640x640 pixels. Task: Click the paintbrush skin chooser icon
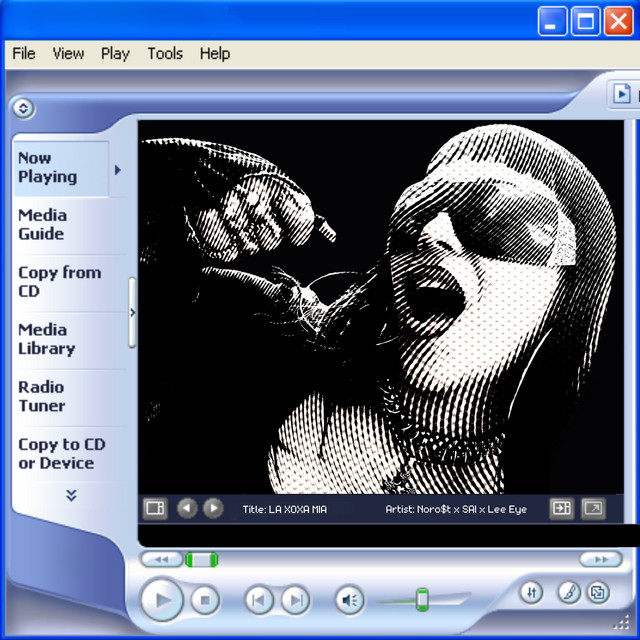pyautogui.click(x=568, y=592)
